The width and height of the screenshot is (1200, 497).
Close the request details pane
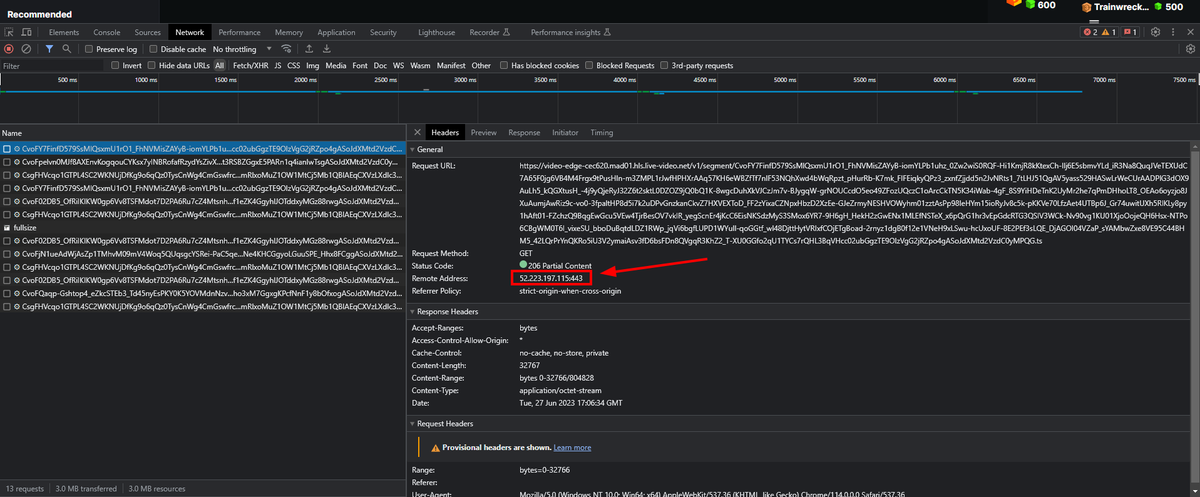(415, 132)
